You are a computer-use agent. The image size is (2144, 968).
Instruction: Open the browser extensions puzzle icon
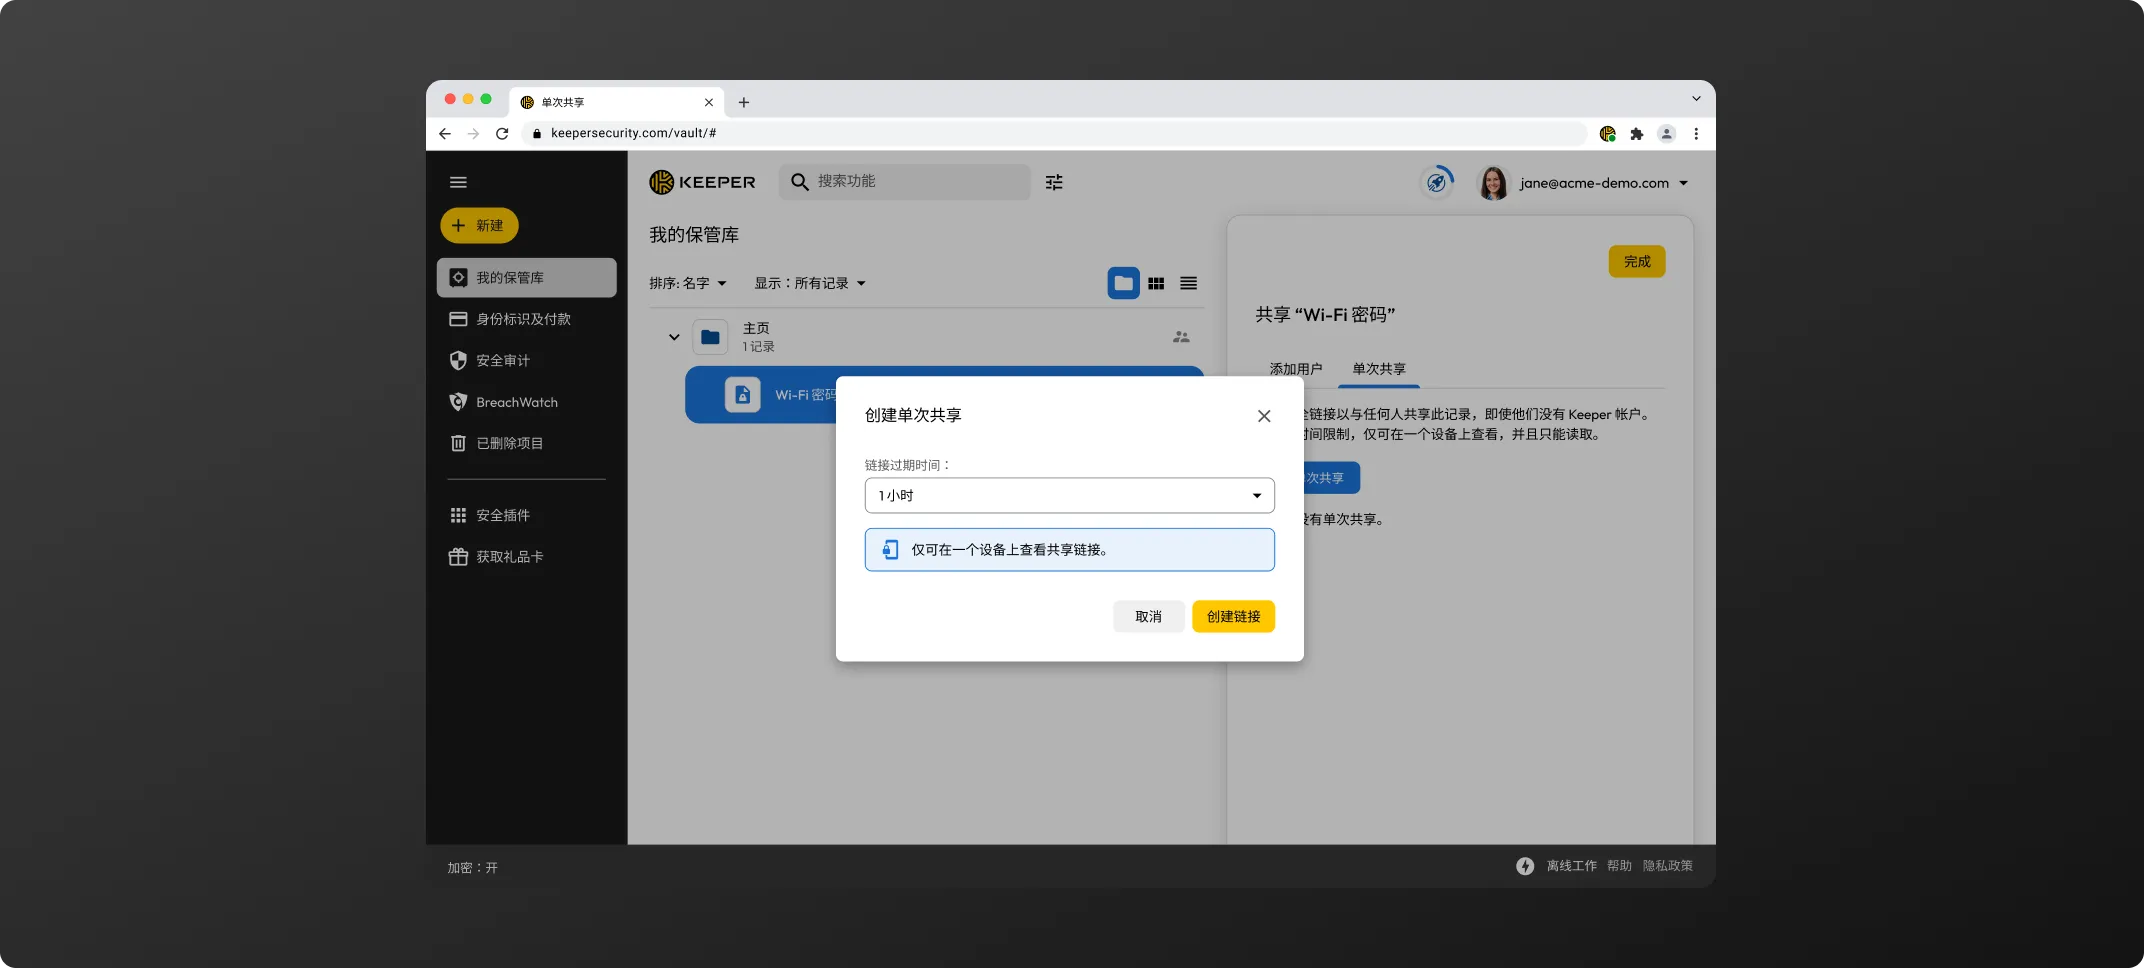coord(1637,134)
